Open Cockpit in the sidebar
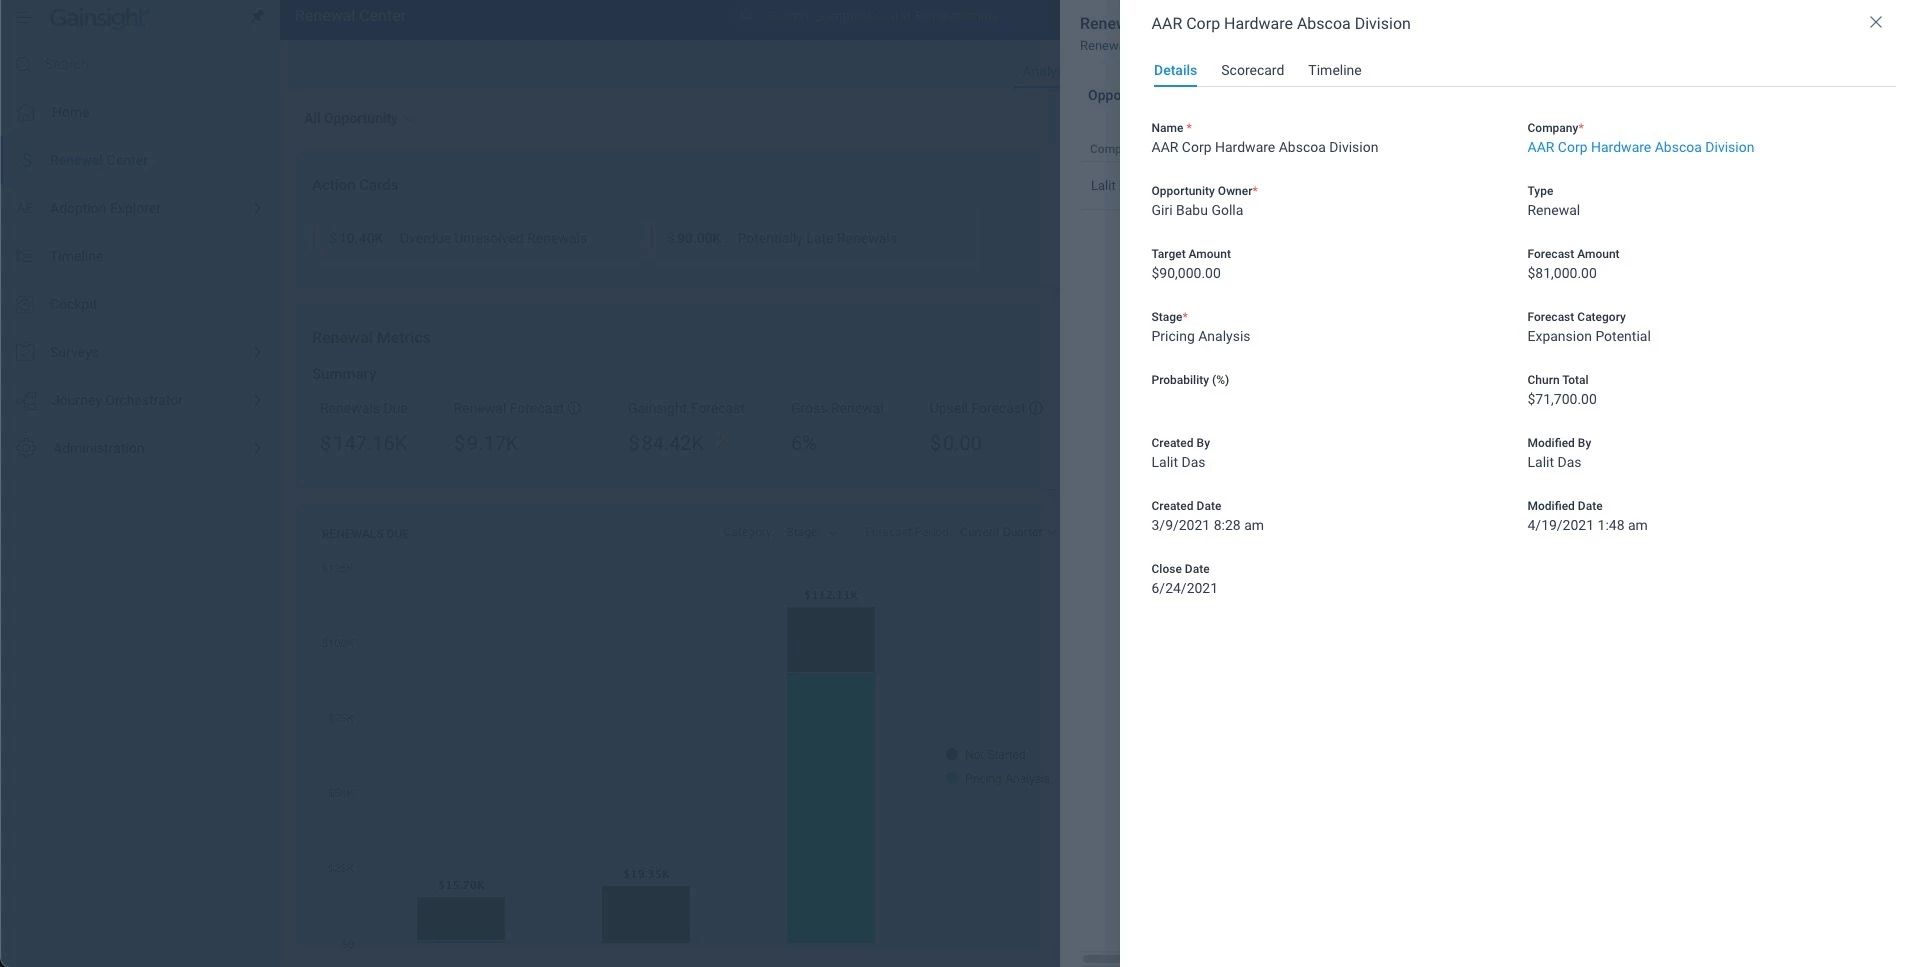The width and height of the screenshot is (1909, 967). [x=73, y=304]
